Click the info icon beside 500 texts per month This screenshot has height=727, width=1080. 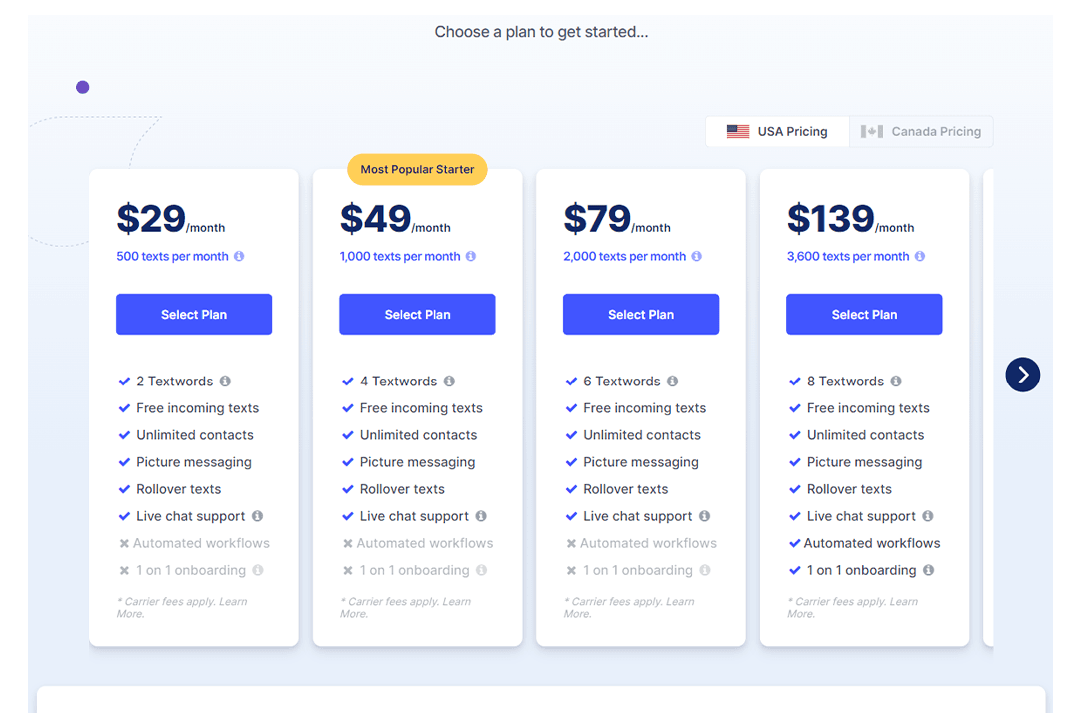pos(237,256)
